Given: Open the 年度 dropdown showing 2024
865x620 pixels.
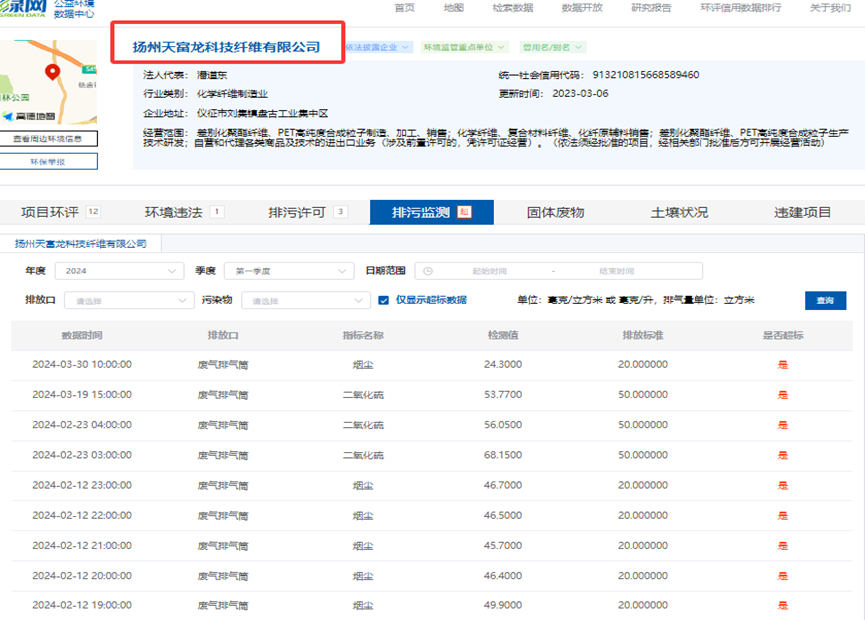Looking at the screenshot, I should coord(119,271).
